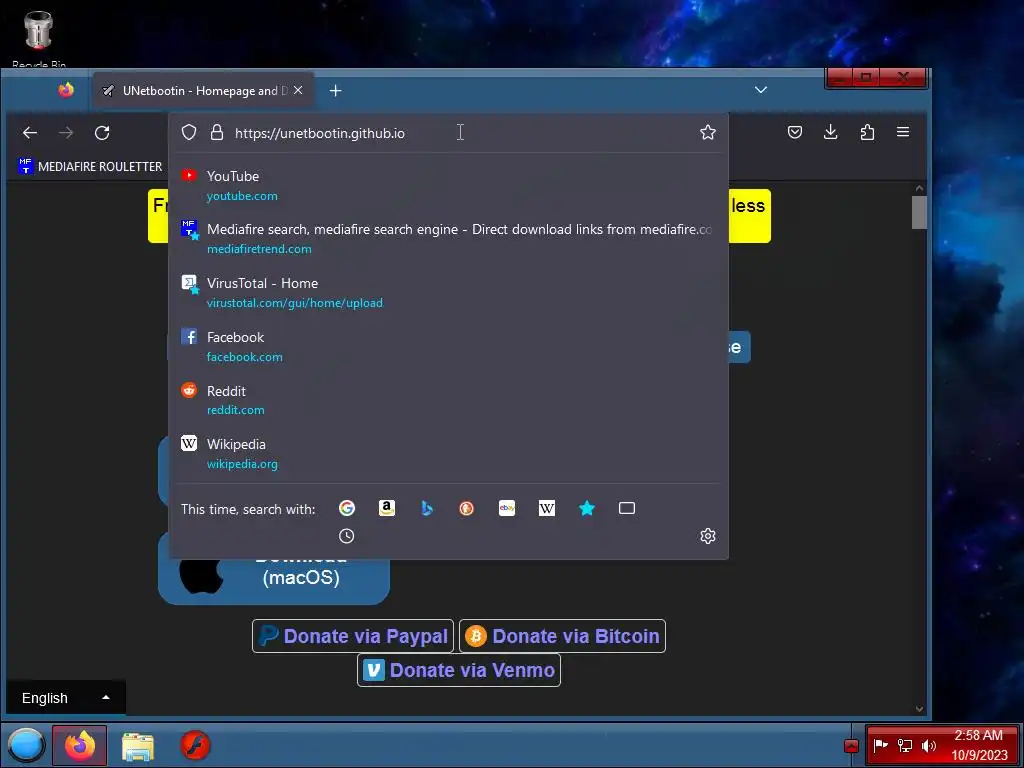
Task: Go back to the previous page
Action: pos(30,133)
